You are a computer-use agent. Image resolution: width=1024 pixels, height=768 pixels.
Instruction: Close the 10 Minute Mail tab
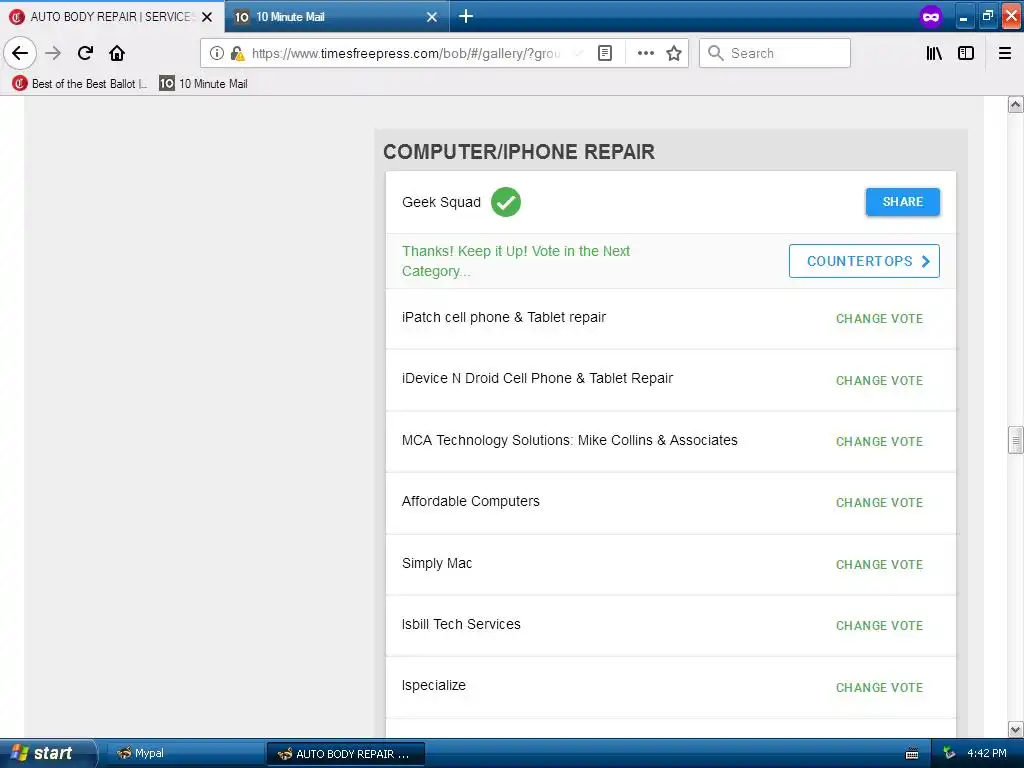click(432, 17)
